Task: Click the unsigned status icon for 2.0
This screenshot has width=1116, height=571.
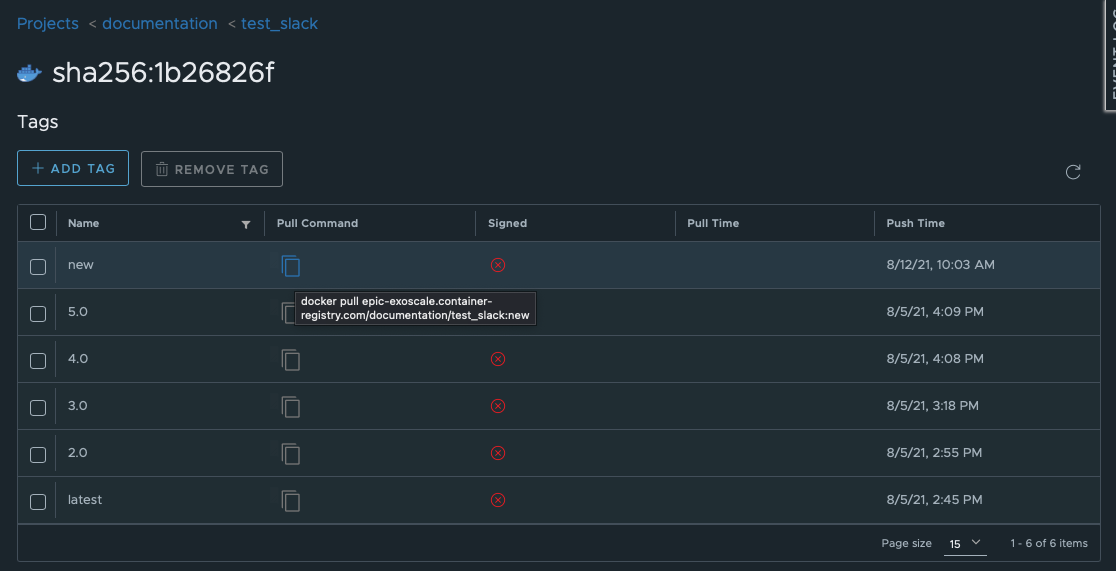Action: click(498, 453)
